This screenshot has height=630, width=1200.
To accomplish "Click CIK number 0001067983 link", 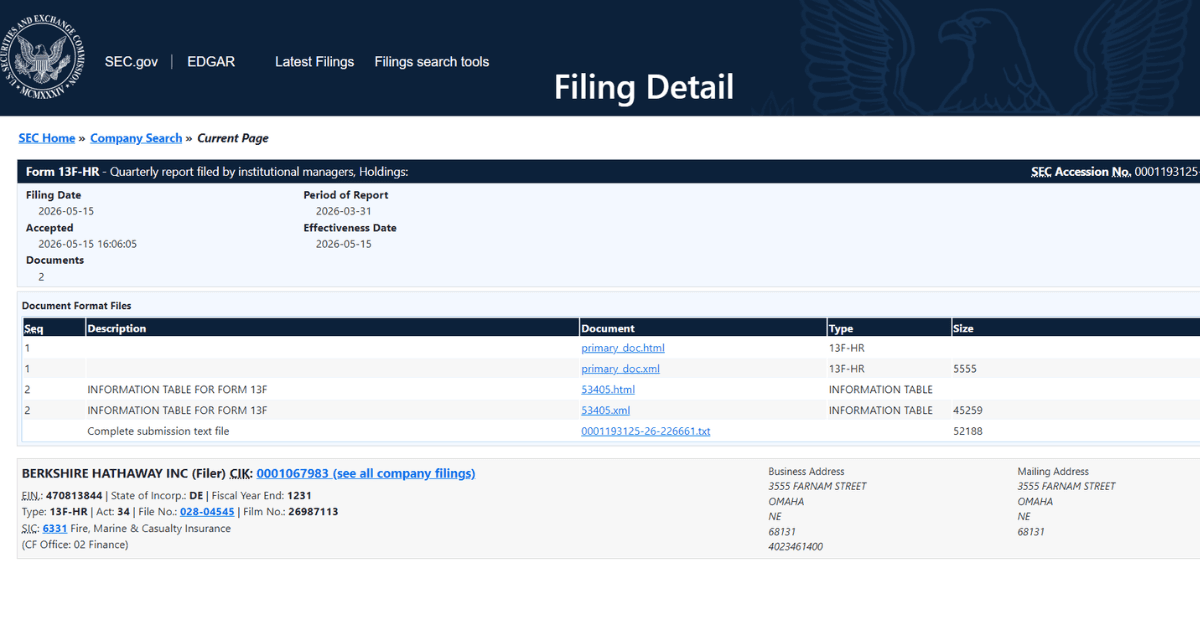I will tap(292, 474).
